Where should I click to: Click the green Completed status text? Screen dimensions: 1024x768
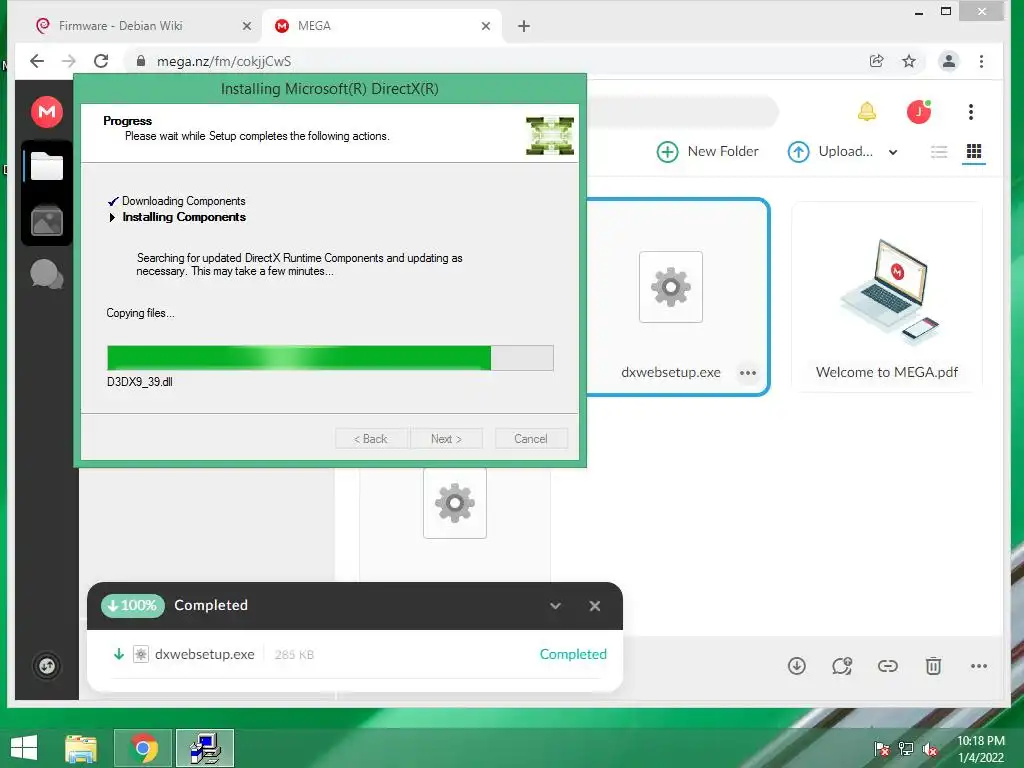573,654
